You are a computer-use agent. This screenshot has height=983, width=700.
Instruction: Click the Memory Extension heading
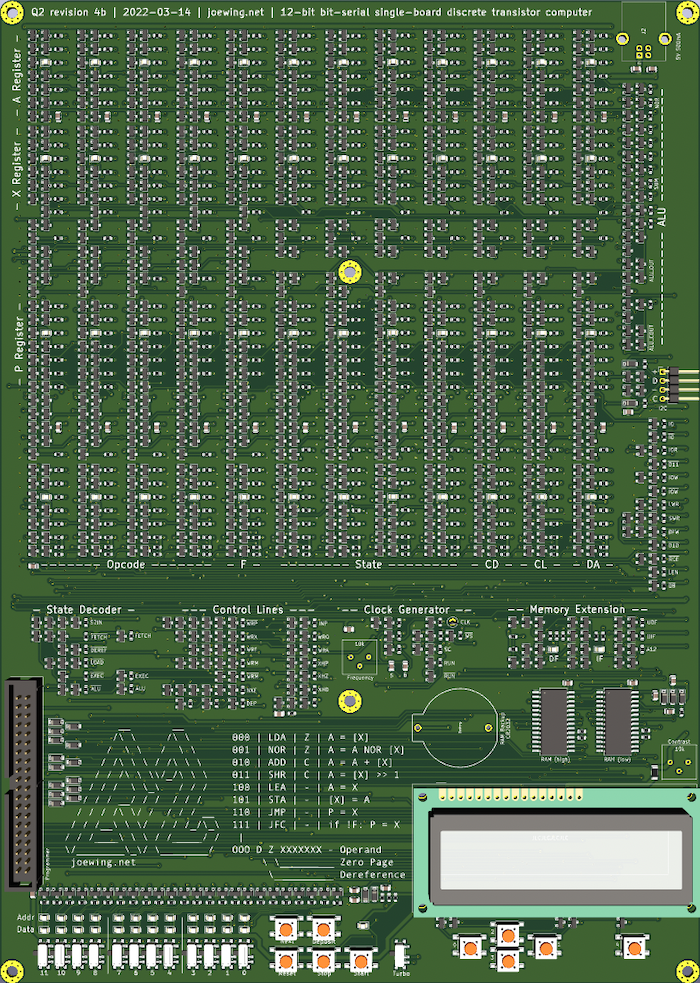pyautogui.click(x=577, y=609)
